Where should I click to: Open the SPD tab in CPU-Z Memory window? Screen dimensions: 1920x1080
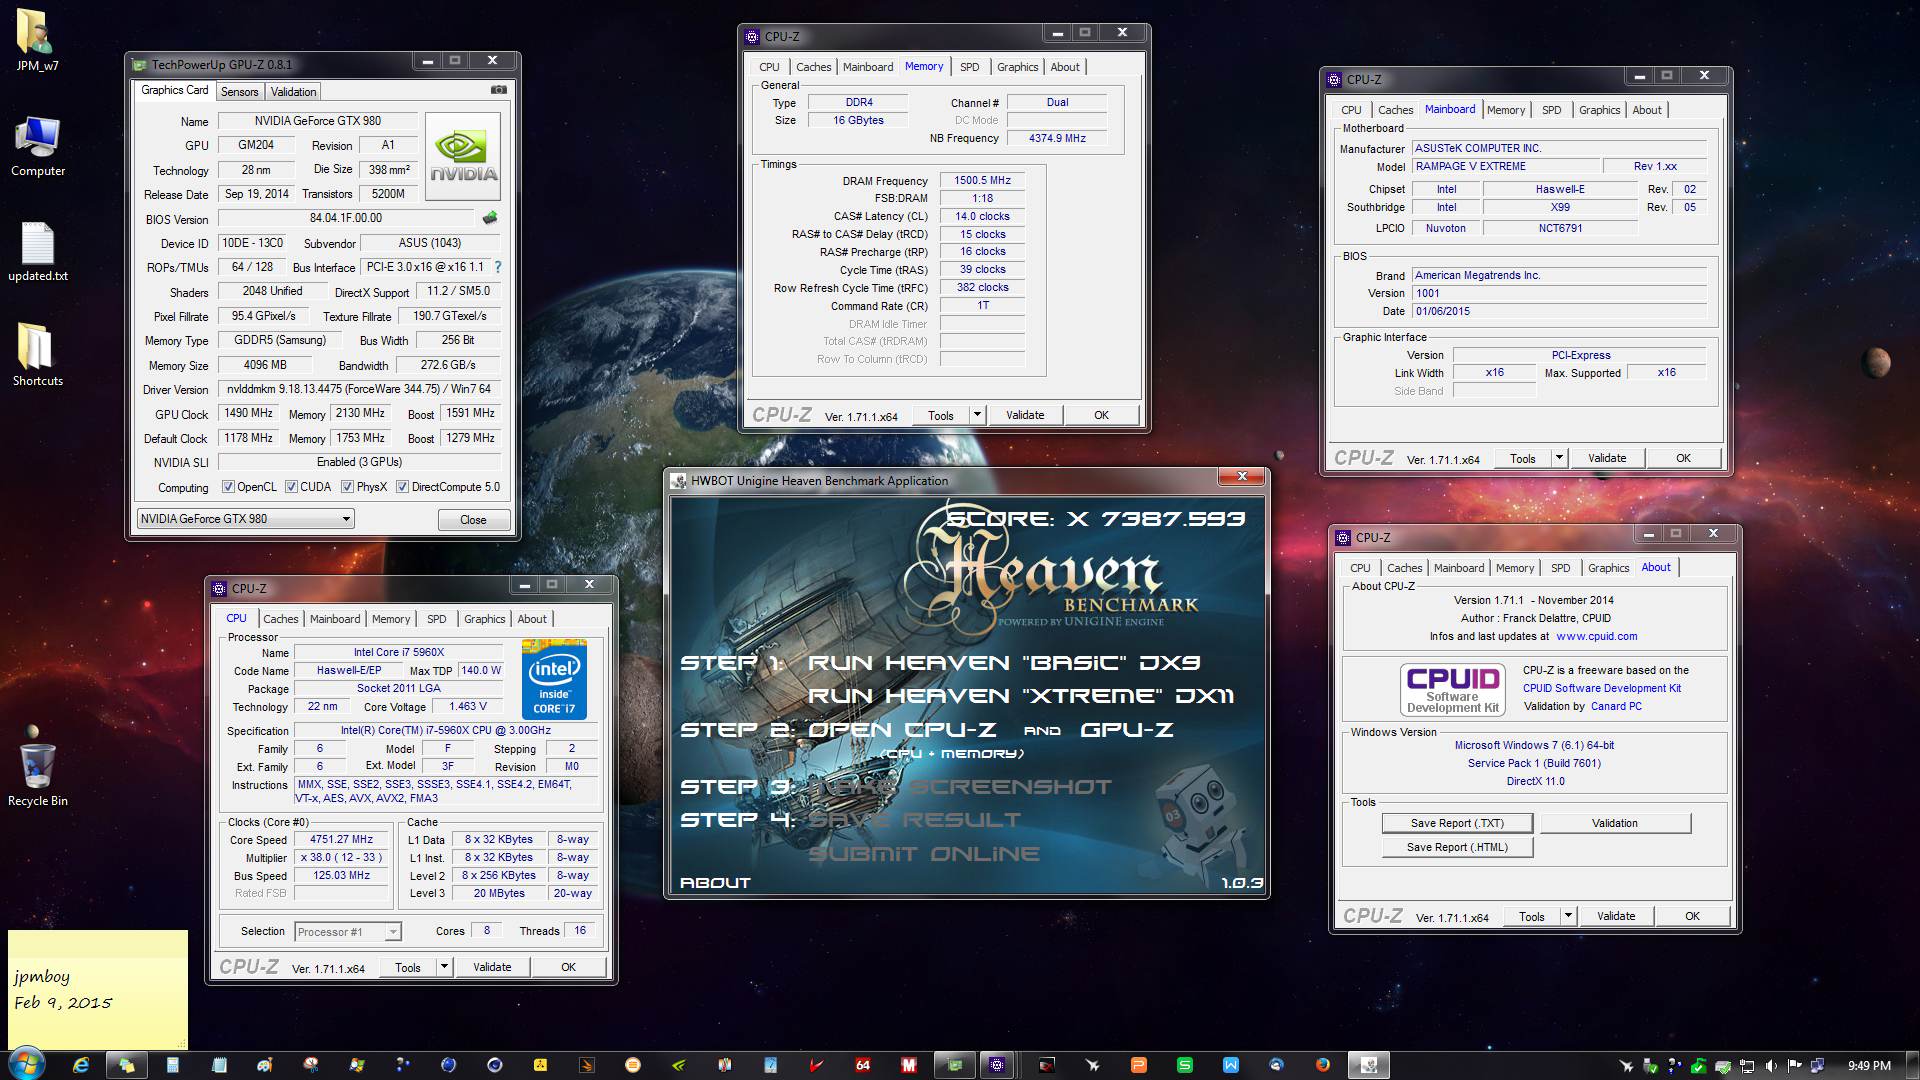click(969, 67)
